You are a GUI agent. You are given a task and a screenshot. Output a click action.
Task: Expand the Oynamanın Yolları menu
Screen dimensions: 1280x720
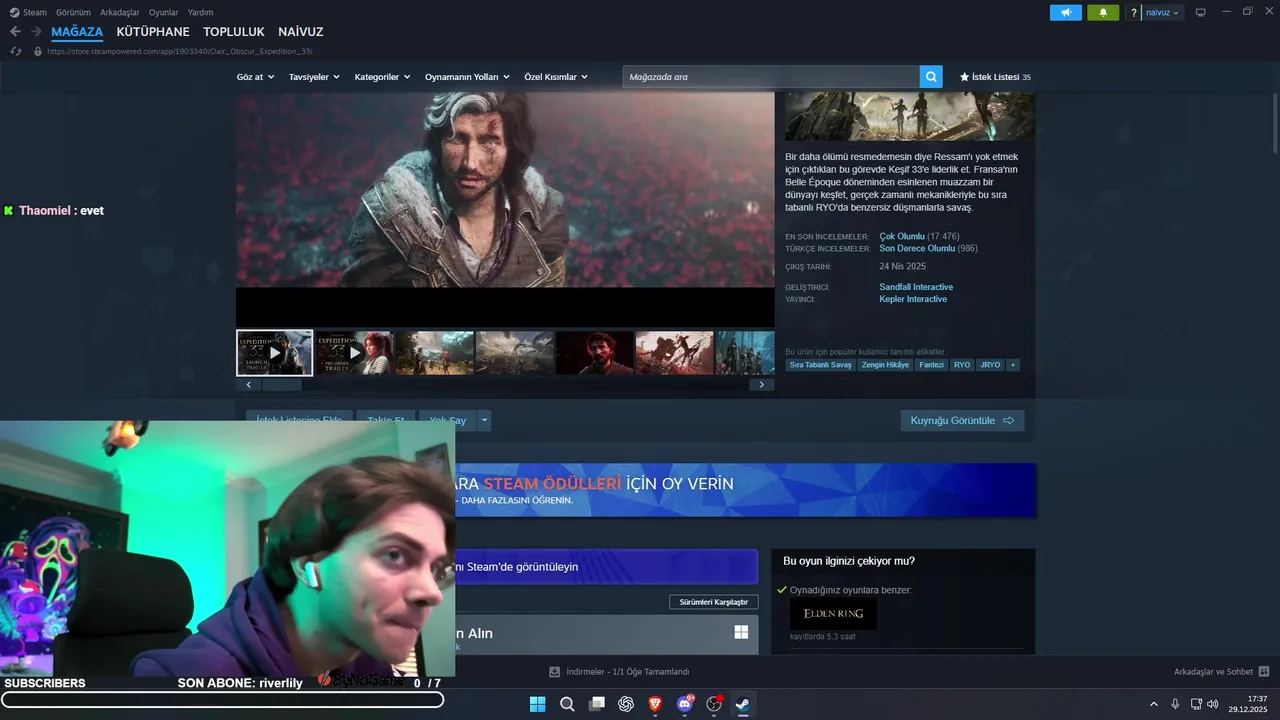(x=467, y=77)
